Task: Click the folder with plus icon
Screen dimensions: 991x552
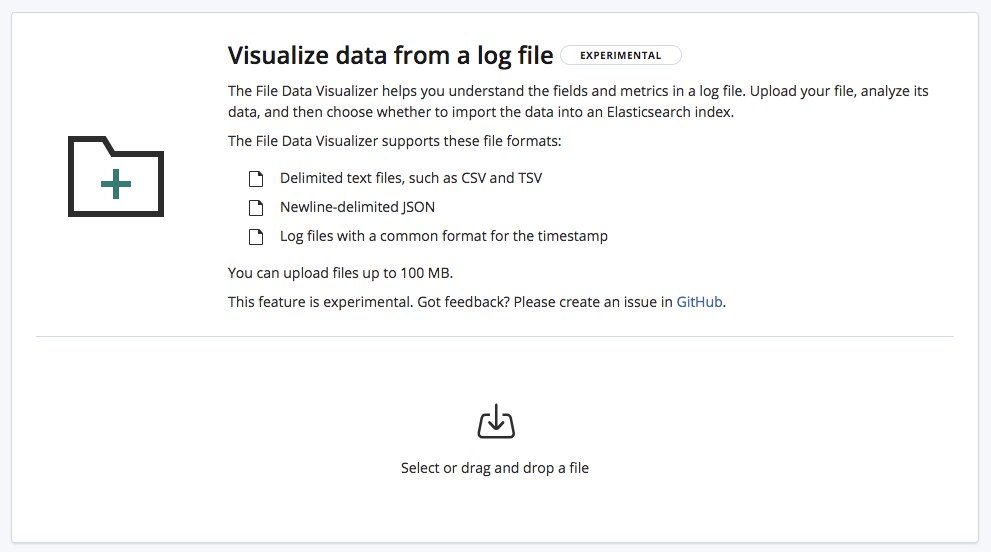Action: (x=116, y=176)
